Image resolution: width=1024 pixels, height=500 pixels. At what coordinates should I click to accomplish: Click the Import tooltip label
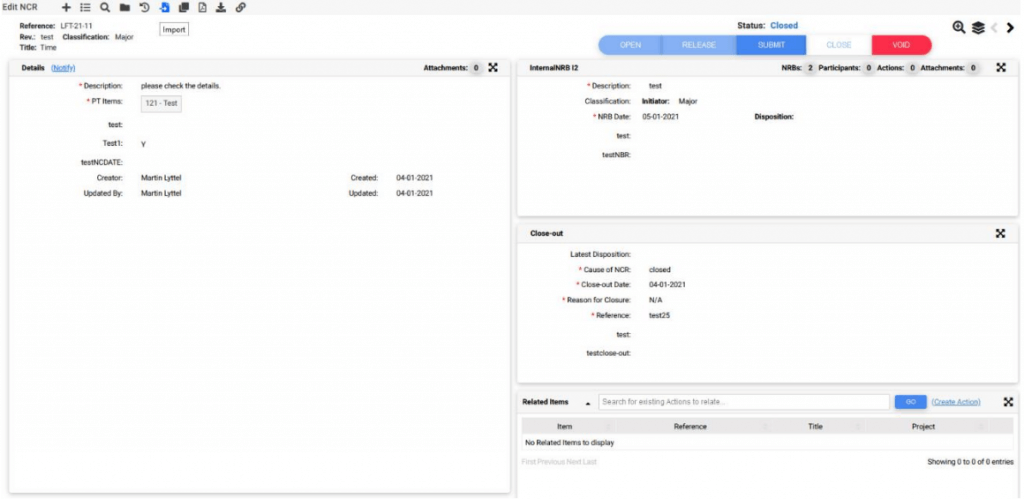[x=174, y=29]
